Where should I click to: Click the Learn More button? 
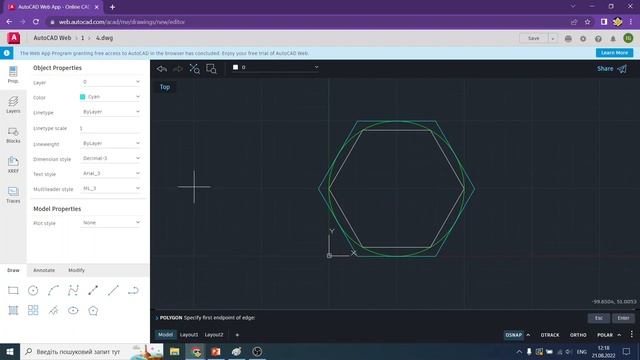click(614, 53)
